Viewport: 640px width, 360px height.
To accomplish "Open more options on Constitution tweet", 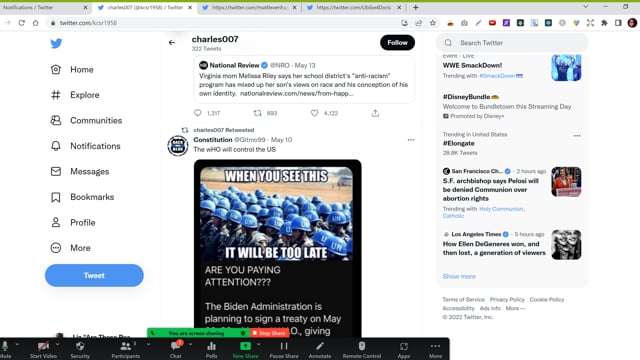I will (411, 140).
